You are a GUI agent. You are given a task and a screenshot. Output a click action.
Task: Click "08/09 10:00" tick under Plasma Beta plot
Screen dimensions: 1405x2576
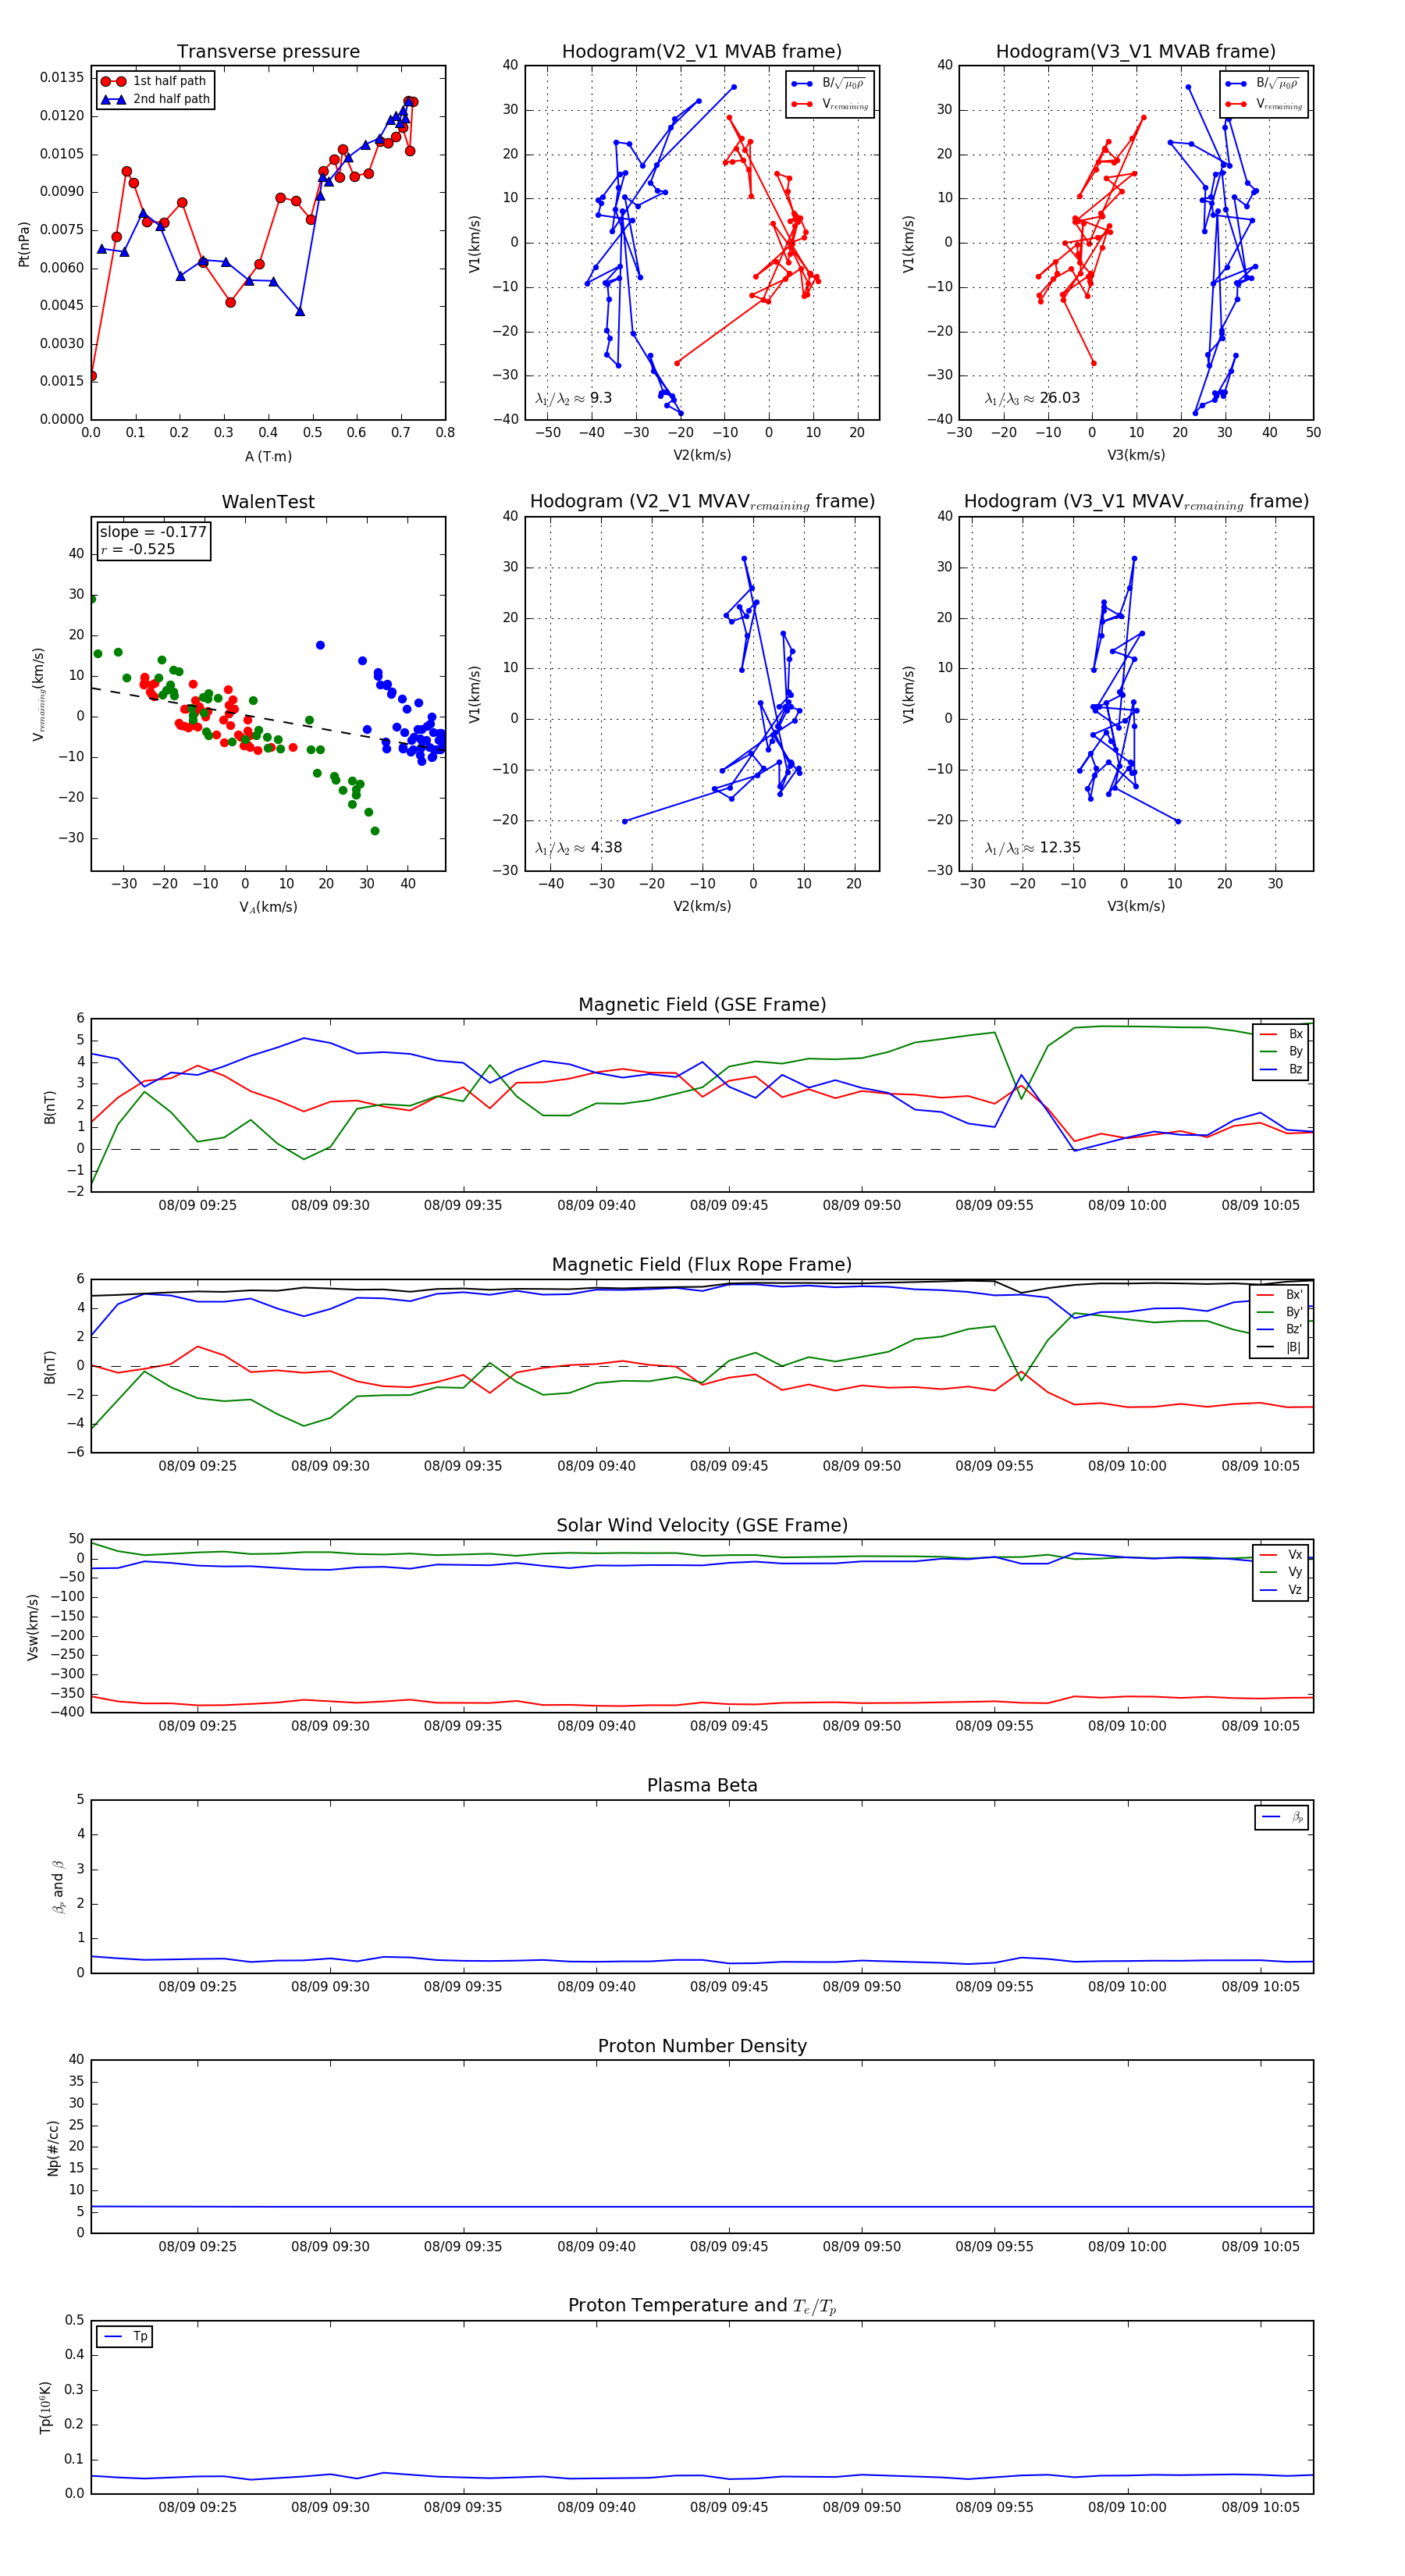coord(1127,1986)
